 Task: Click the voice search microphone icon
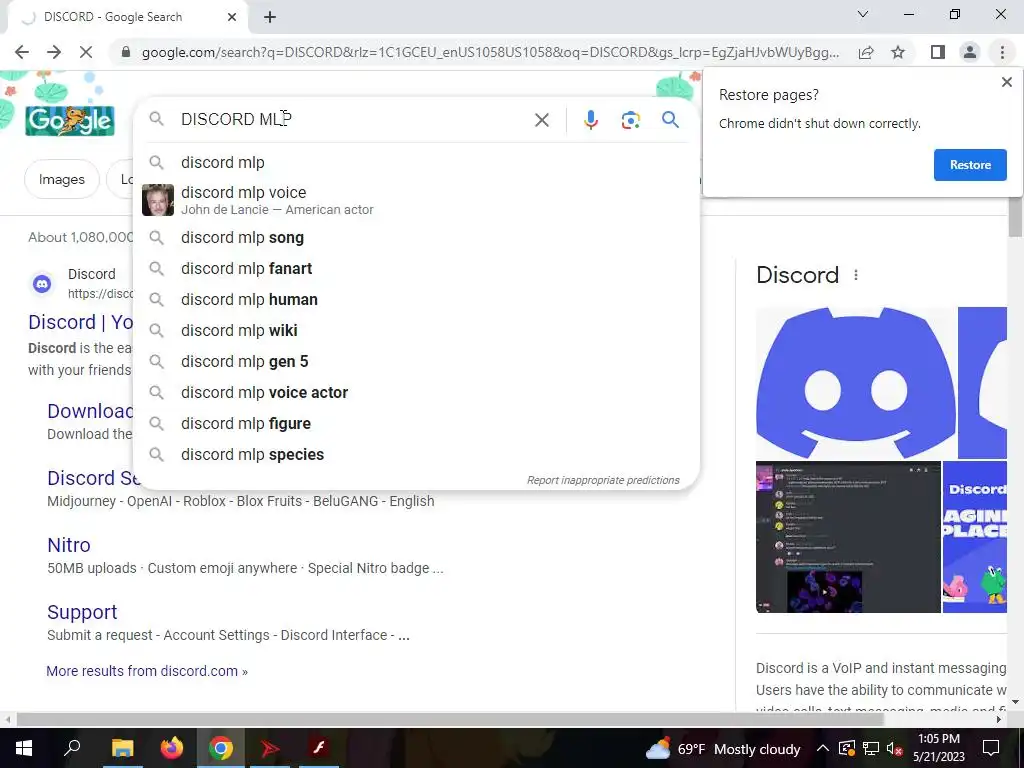pyautogui.click(x=590, y=120)
